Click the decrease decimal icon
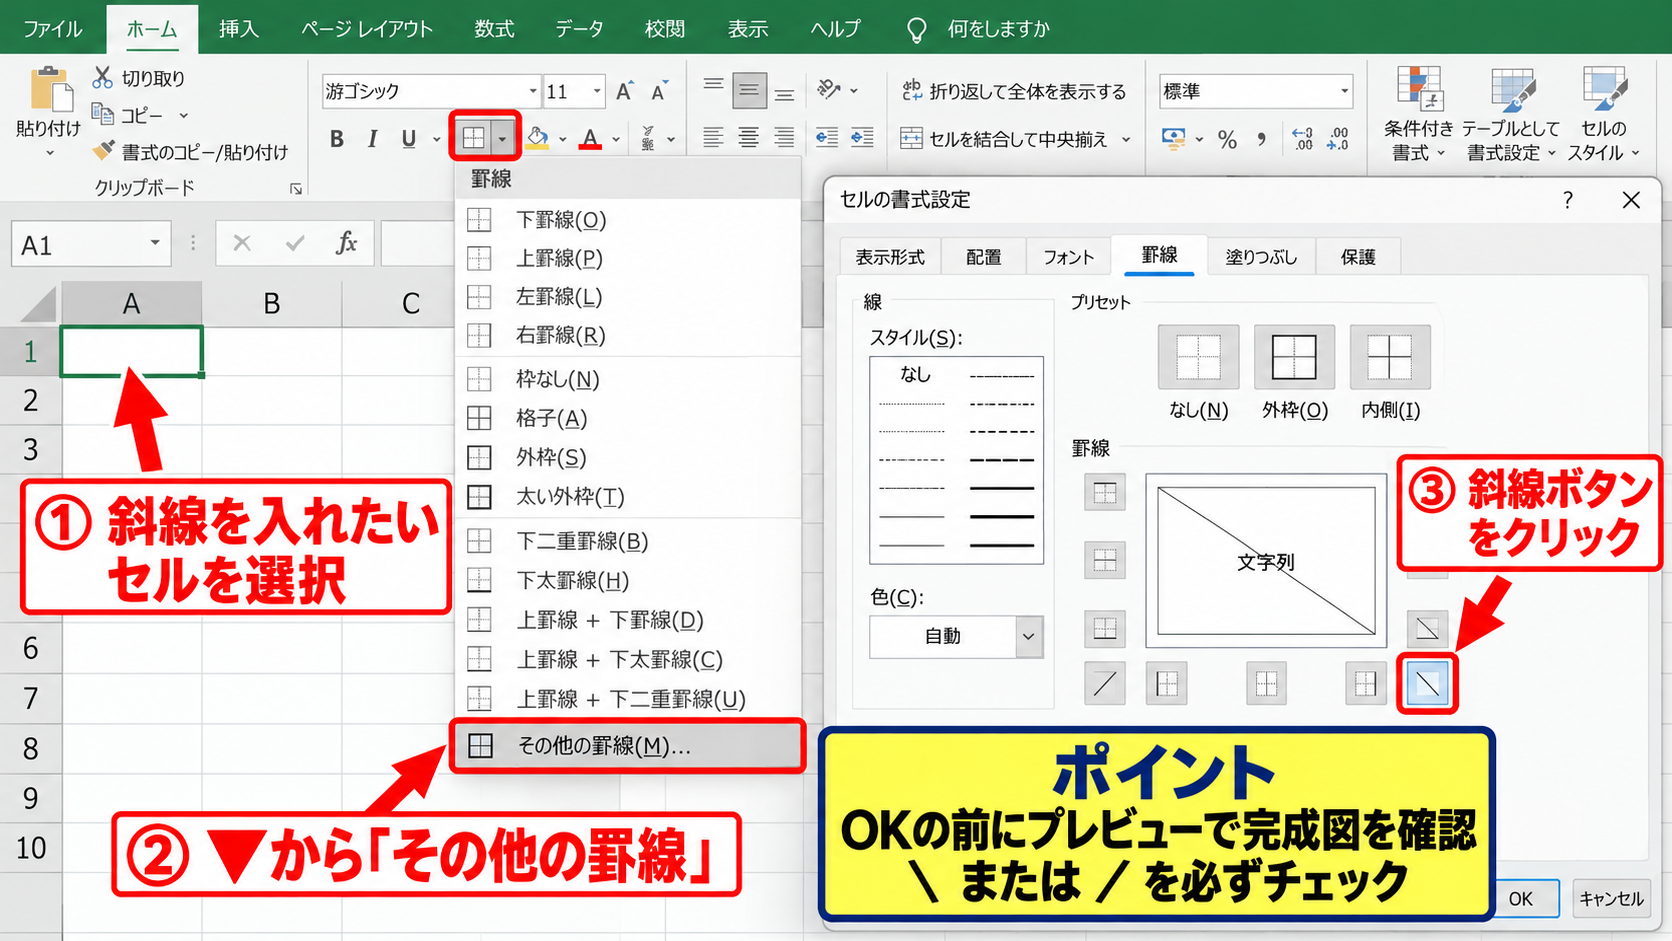 pos(1338,139)
